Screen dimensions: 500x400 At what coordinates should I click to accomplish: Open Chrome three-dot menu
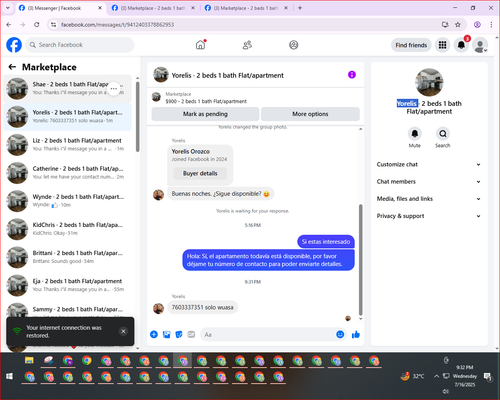[x=491, y=25]
